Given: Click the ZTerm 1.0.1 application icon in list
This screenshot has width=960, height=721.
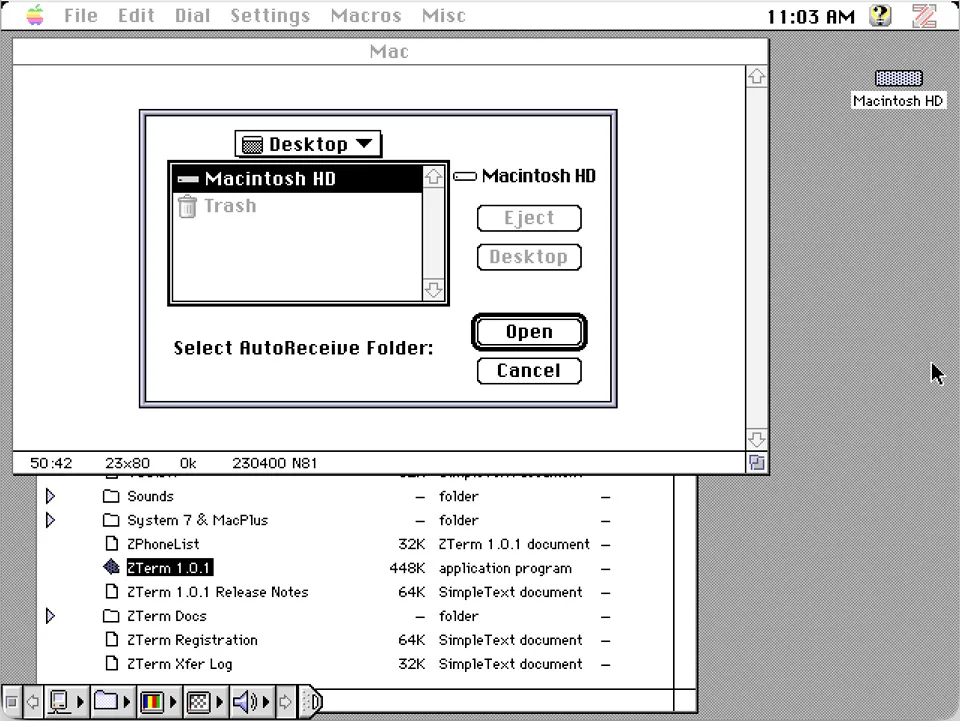Looking at the screenshot, I should (x=111, y=568).
